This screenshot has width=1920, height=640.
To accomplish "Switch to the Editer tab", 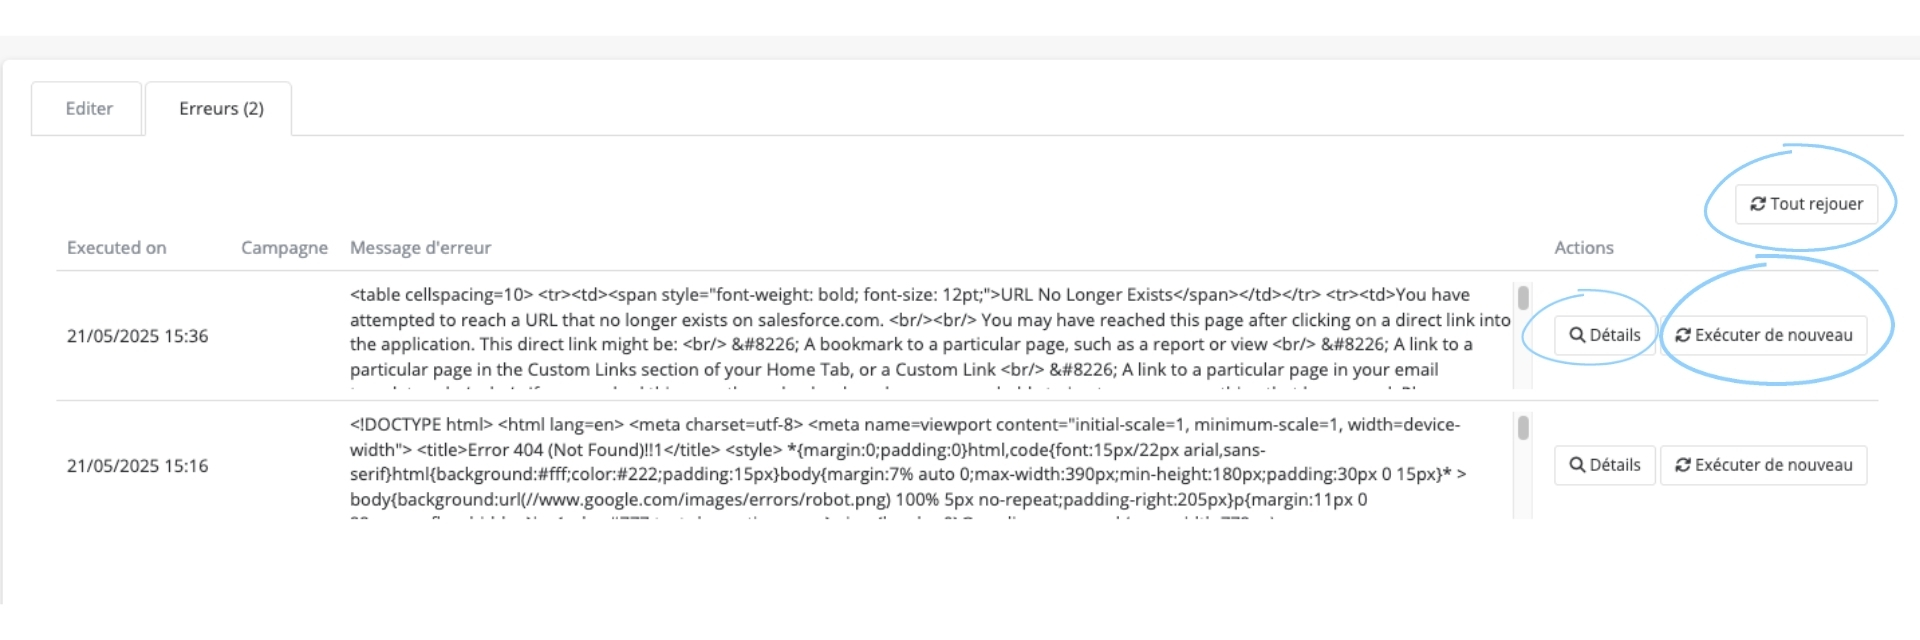I will click(x=88, y=108).
